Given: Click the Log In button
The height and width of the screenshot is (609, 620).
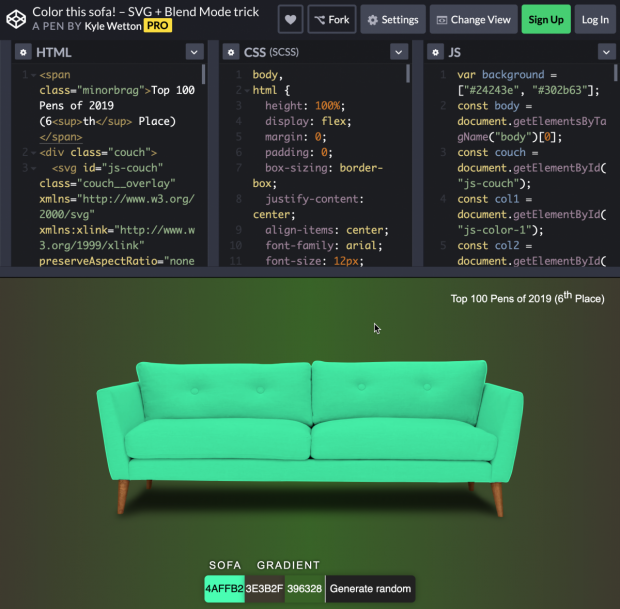Looking at the screenshot, I should click(595, 19).
